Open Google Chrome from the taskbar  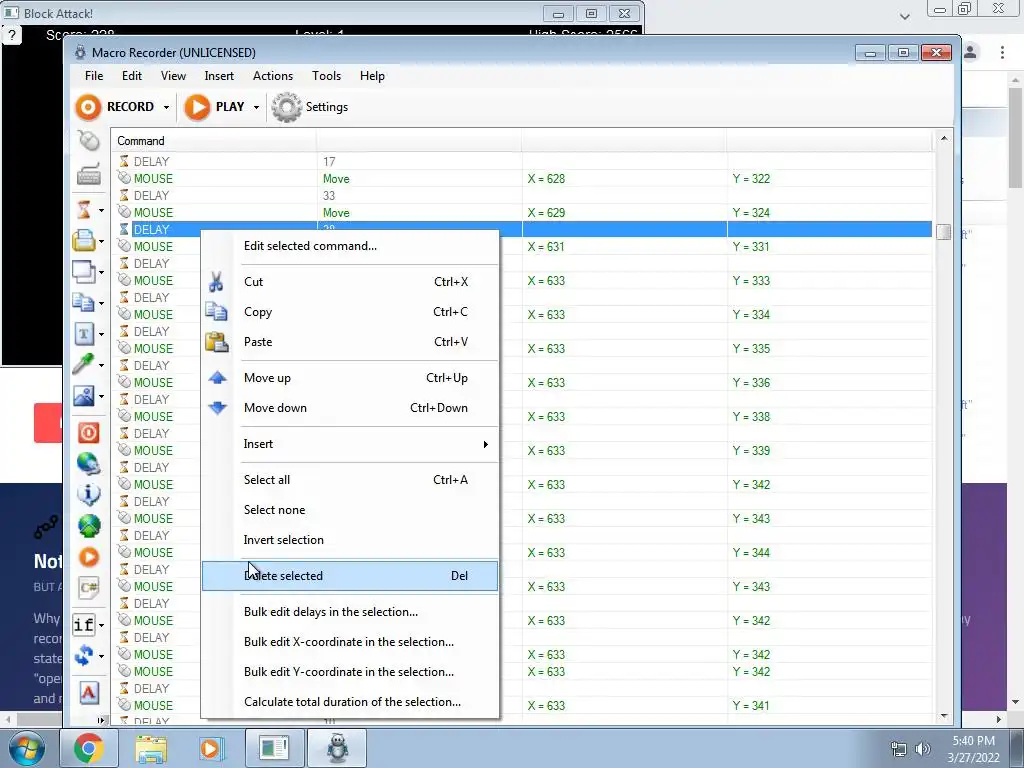[88, 748]
